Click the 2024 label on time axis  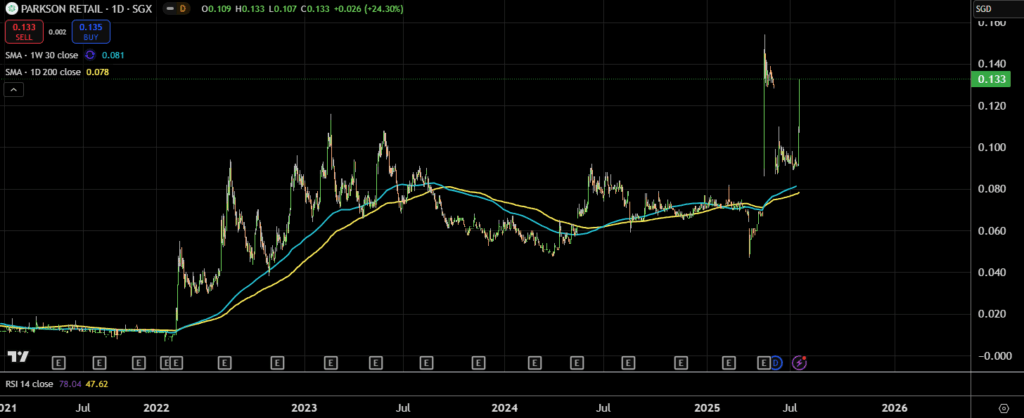[x=503, y=408]
